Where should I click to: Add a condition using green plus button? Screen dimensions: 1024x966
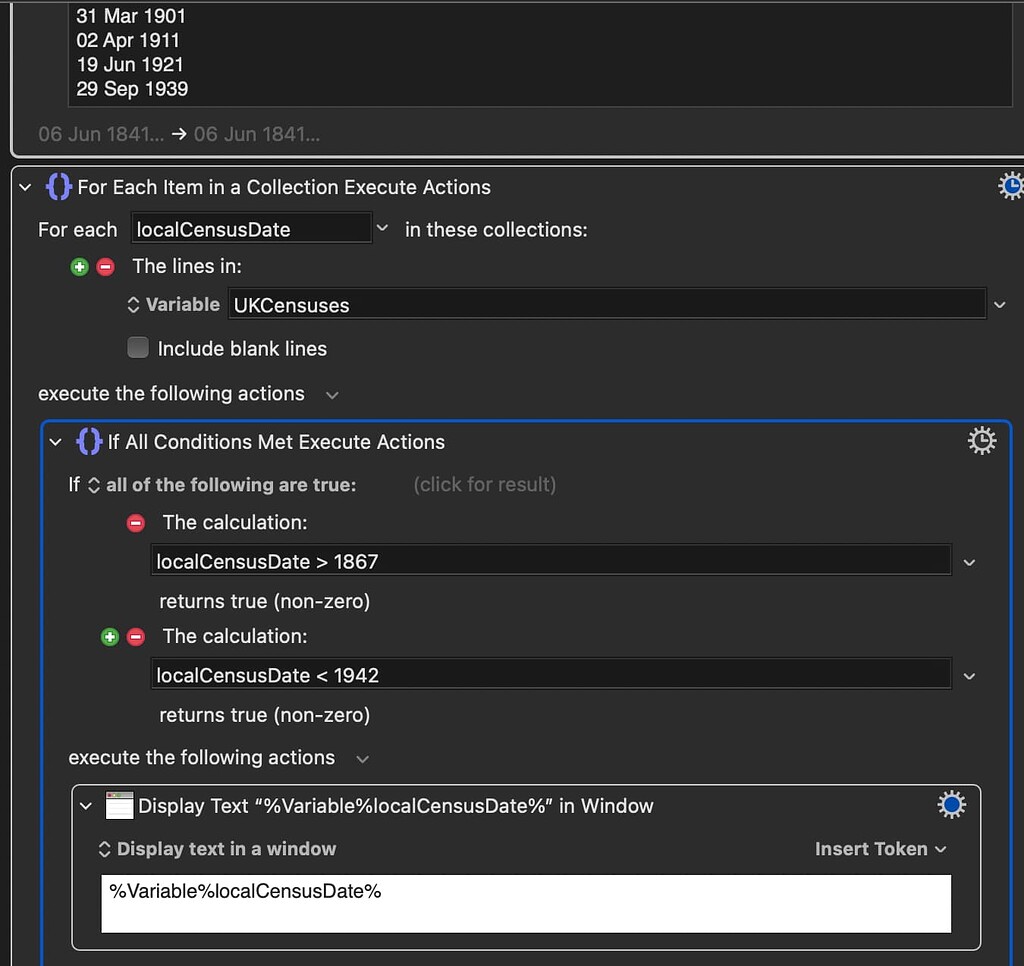pyautogui.click(x=110, y=637)
